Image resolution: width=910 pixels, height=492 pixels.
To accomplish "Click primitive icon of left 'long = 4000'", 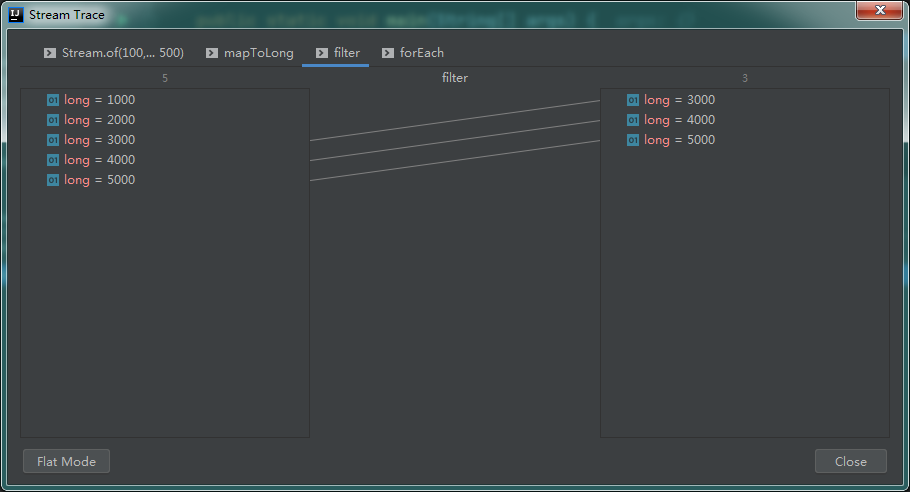I will click(53, 160).
